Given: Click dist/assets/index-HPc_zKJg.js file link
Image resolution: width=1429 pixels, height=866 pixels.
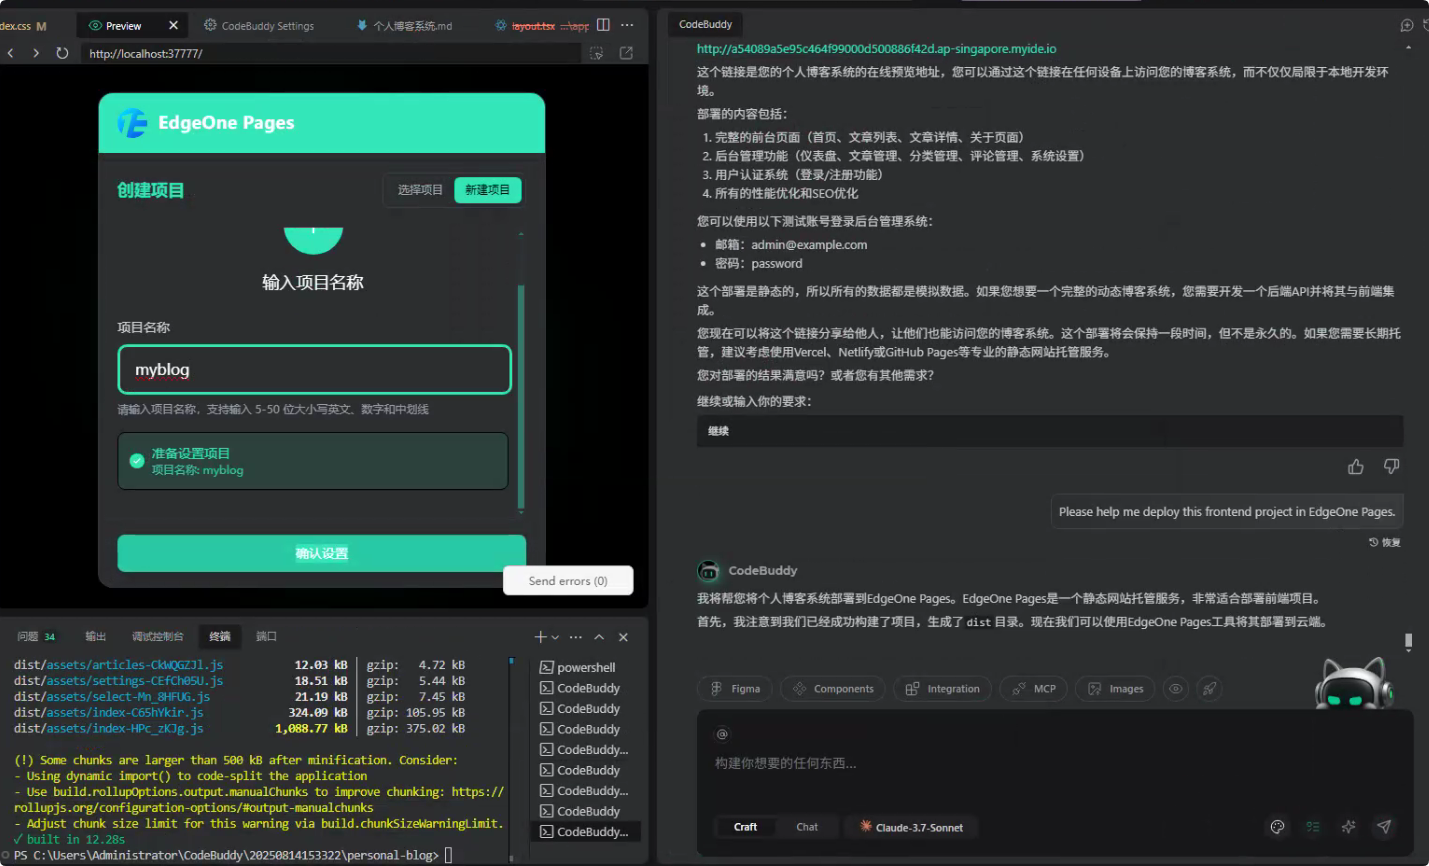Looking at the screenshot, I should point(108,729).
